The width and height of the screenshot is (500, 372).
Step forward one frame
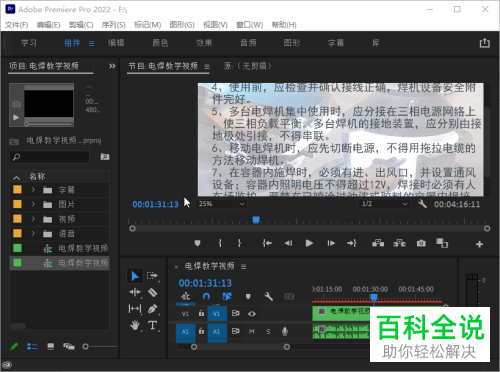pyautogui.click(x=331, y=243)
